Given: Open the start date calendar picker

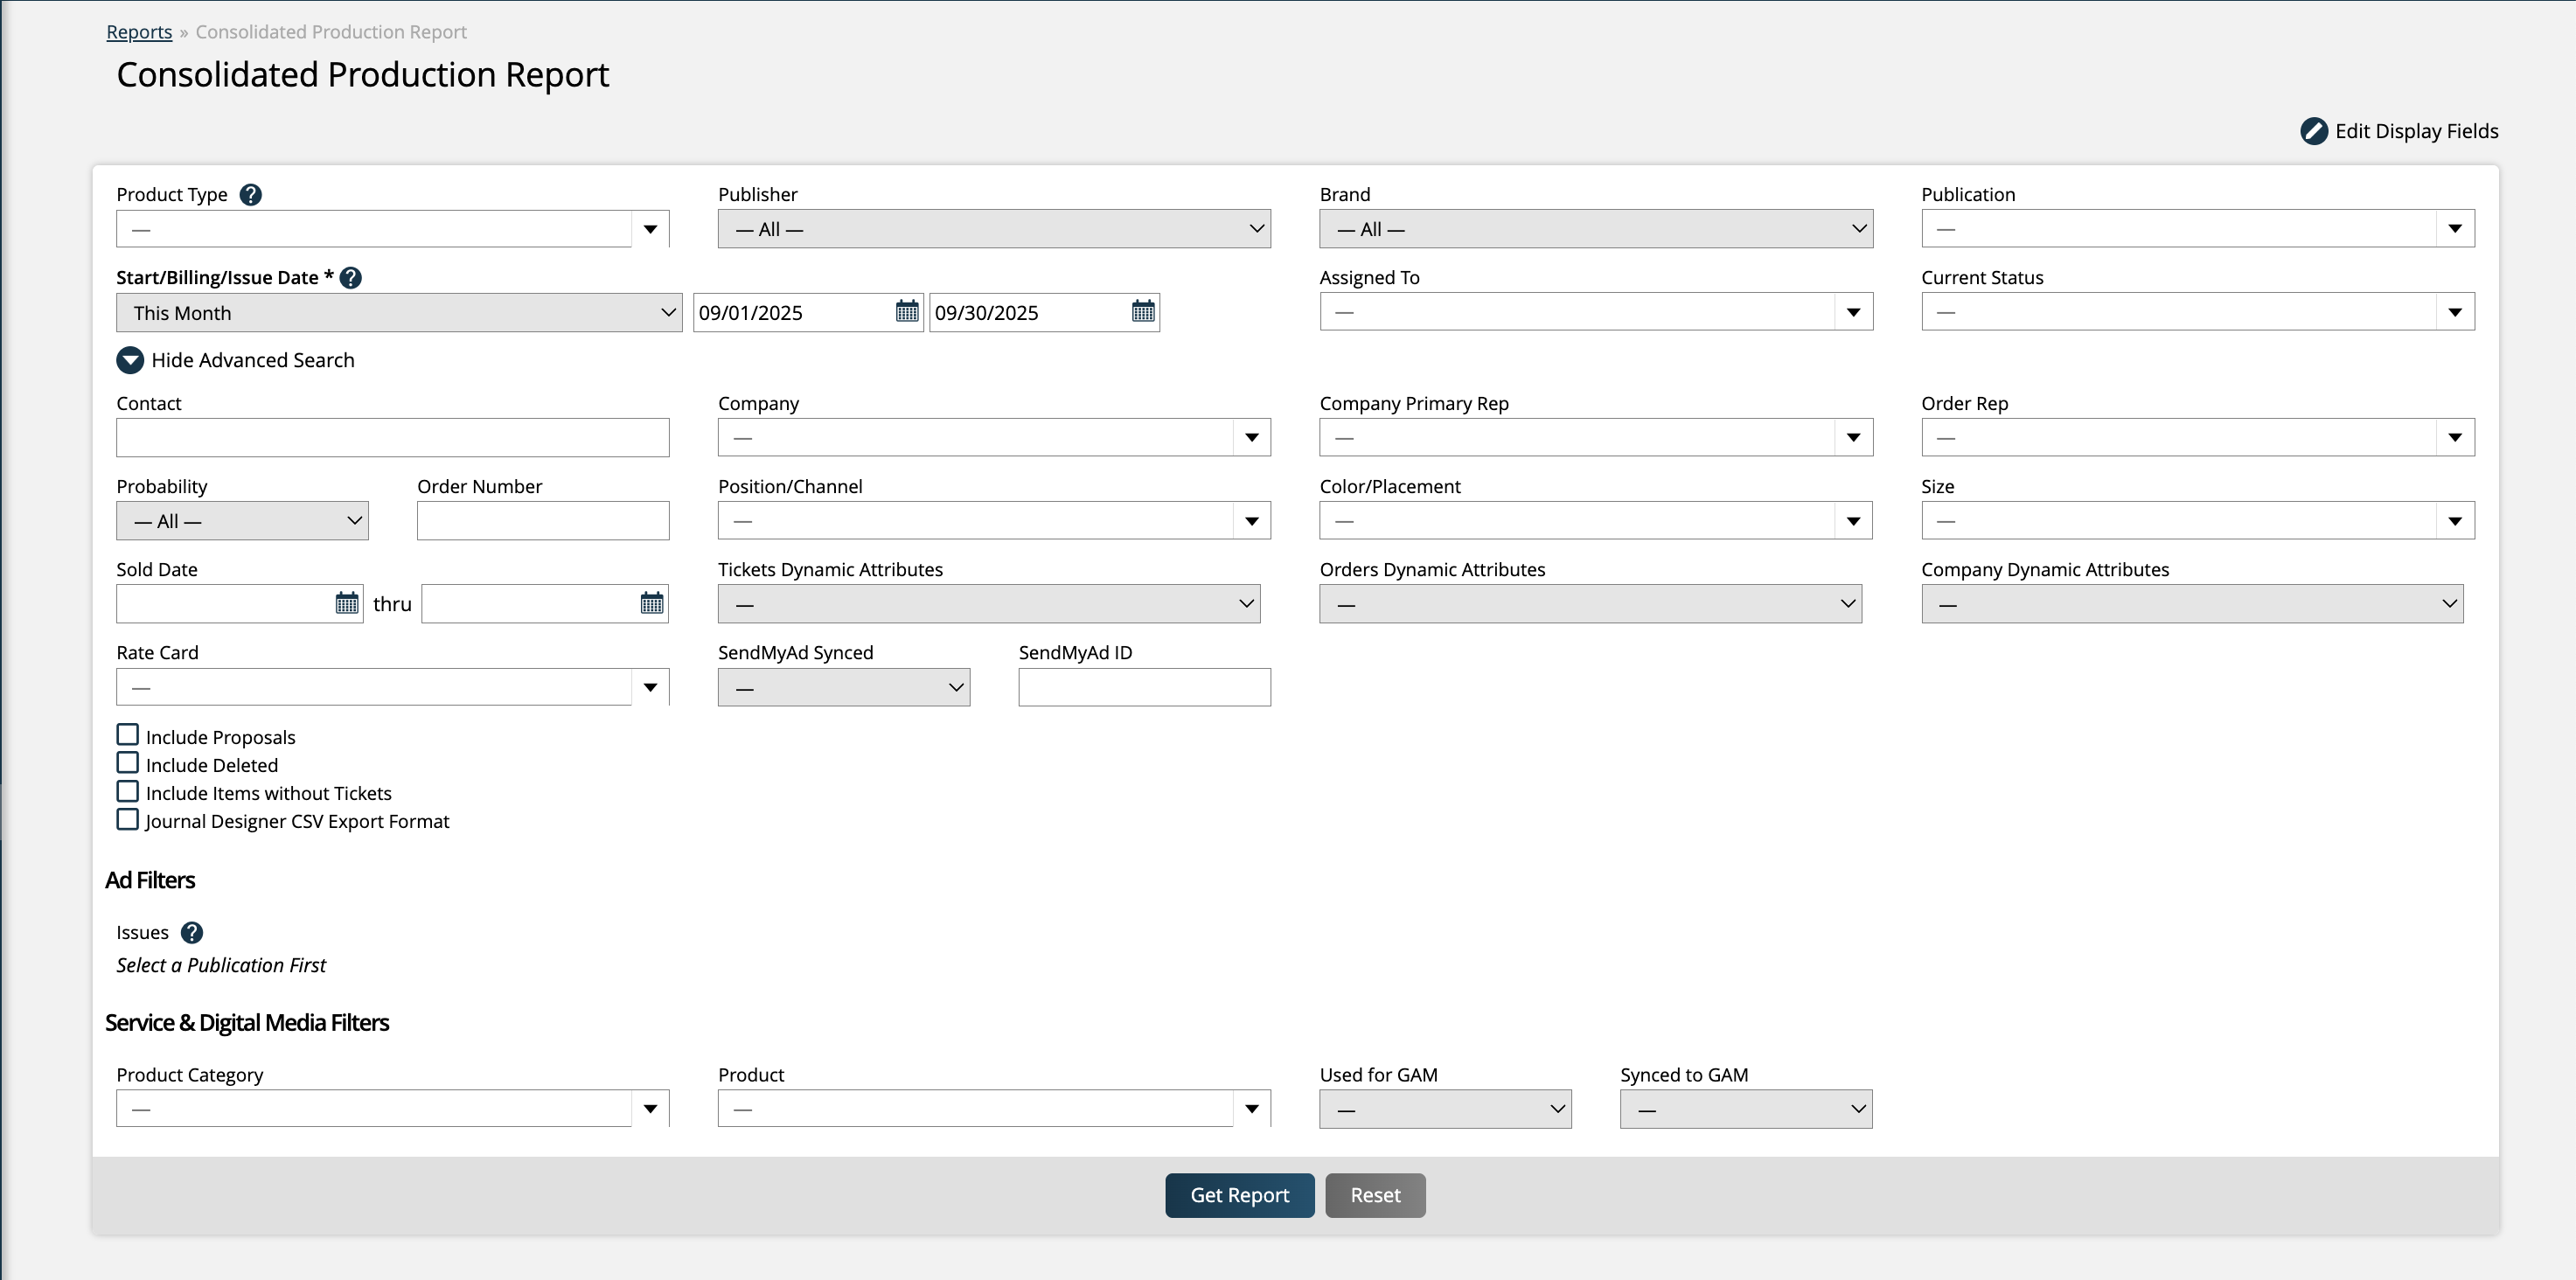Looking at the screenshot, I should pyautogui.click(x=906, y=312).
